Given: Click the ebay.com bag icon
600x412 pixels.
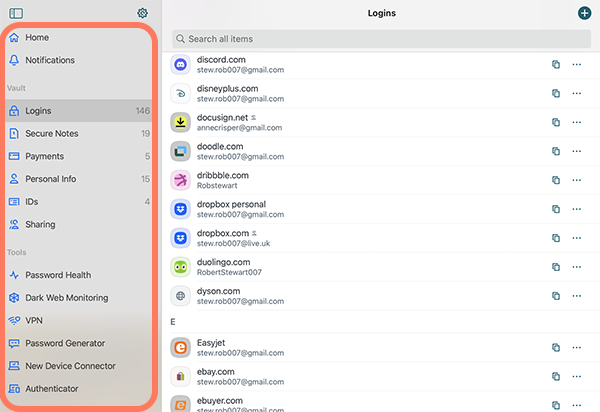Looking at the screenshot, I should coord(180,377).
